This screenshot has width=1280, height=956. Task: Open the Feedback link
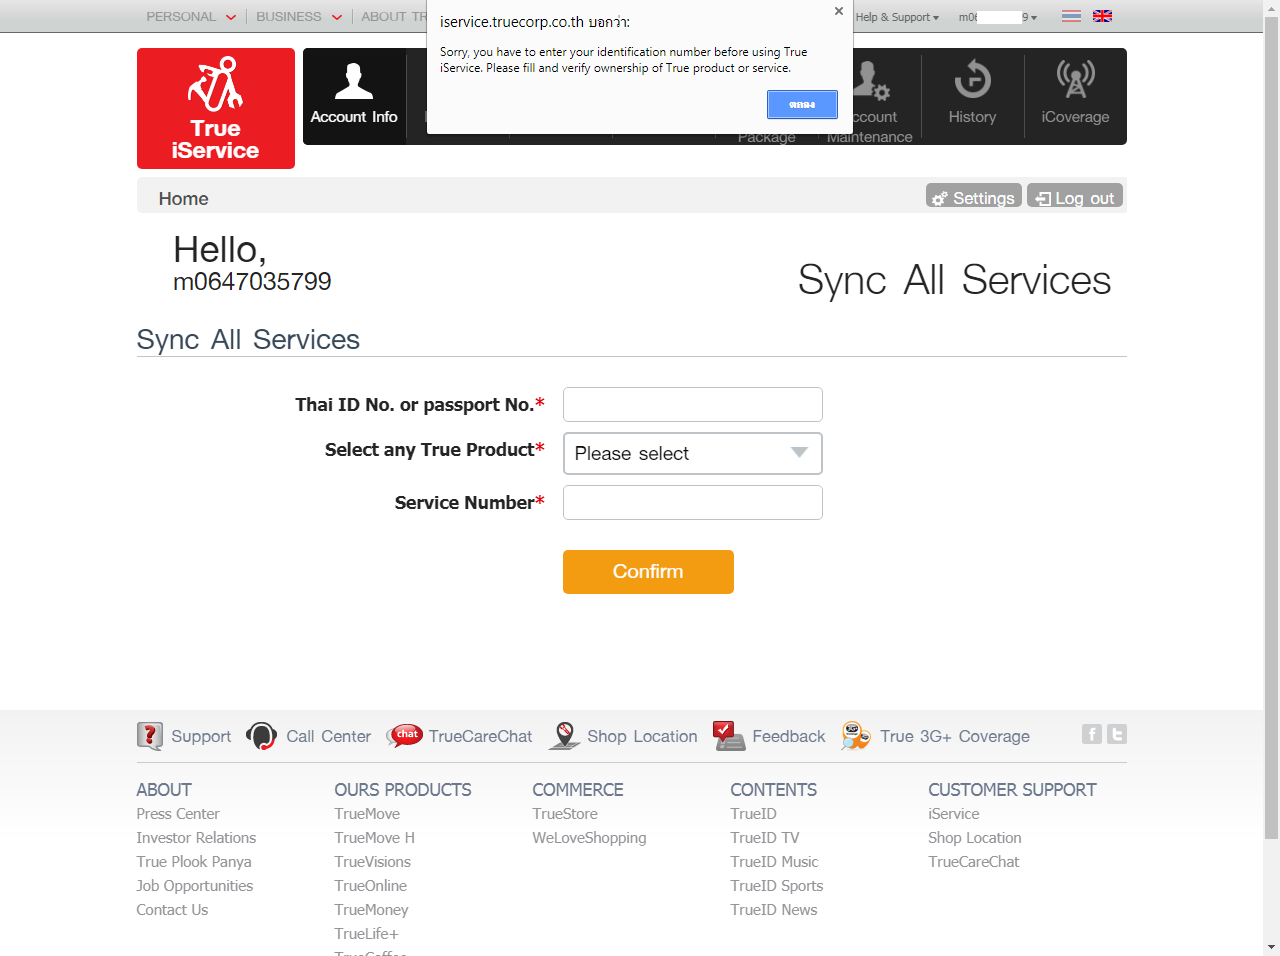click(789, 736)
